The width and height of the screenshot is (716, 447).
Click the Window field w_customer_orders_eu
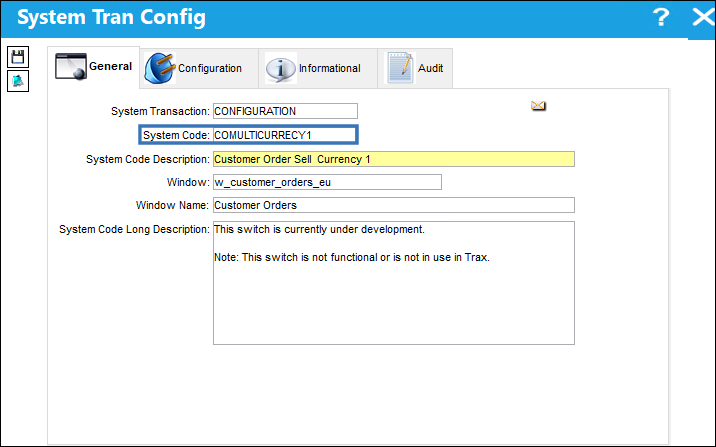327,182
